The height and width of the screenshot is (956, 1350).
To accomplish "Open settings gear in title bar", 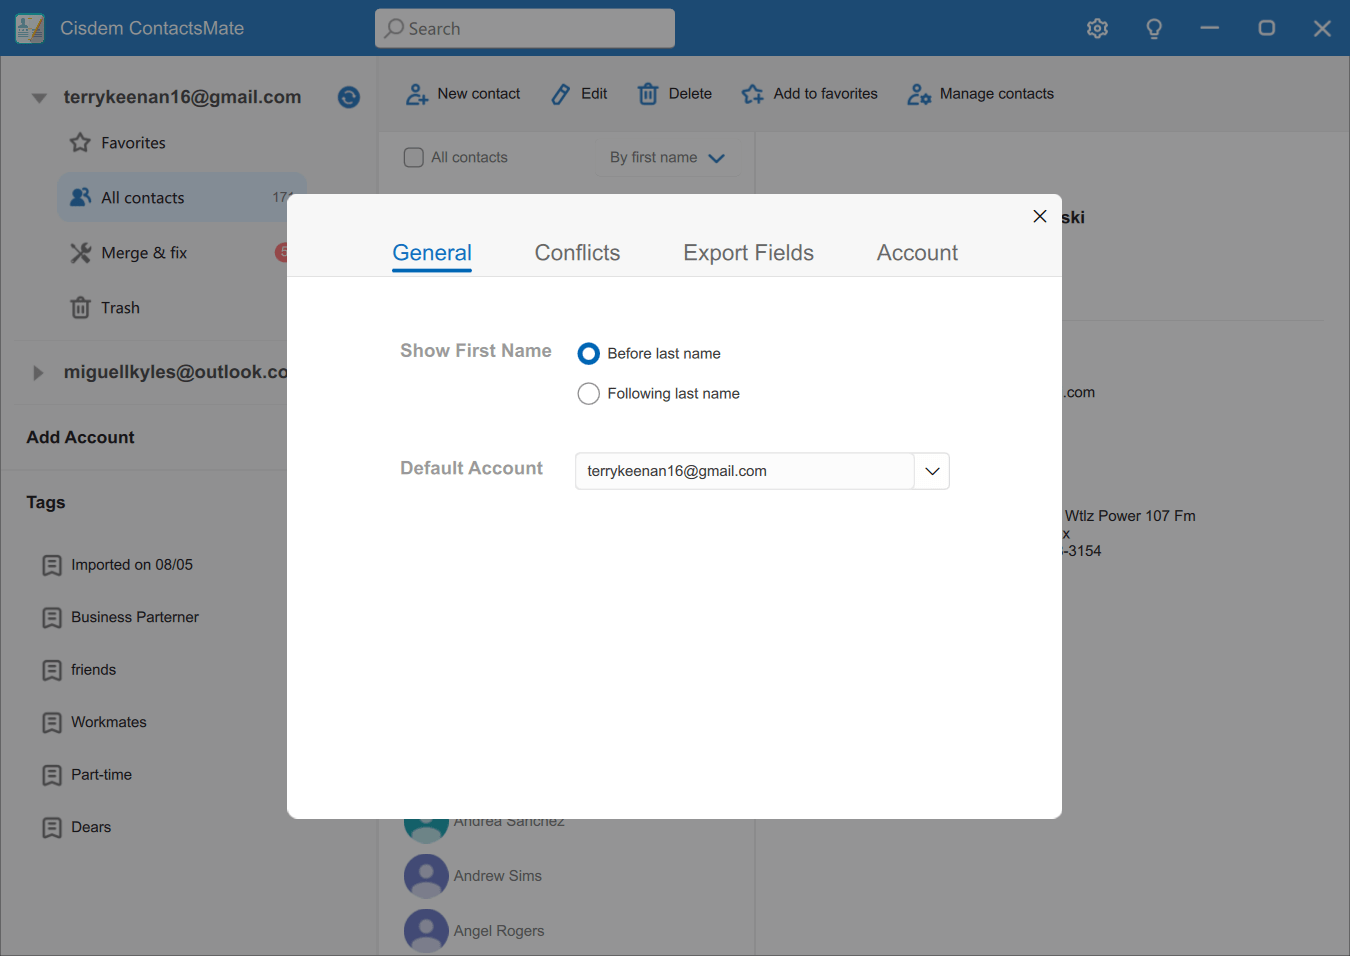I will tap(1097, 28).
